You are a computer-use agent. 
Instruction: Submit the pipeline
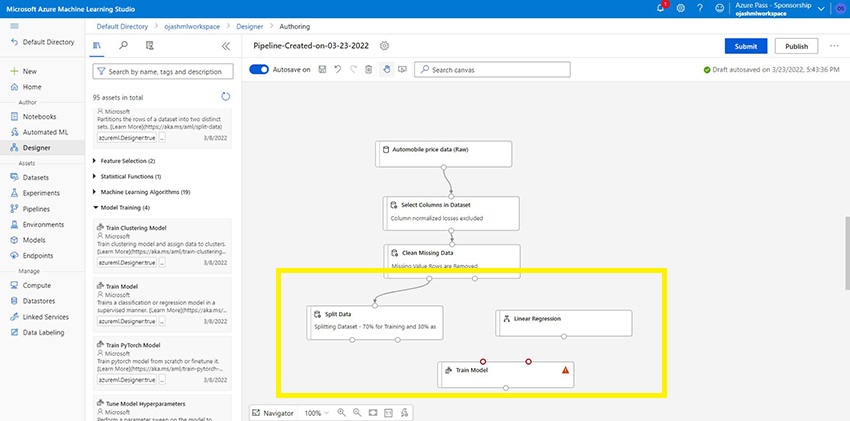746,46
